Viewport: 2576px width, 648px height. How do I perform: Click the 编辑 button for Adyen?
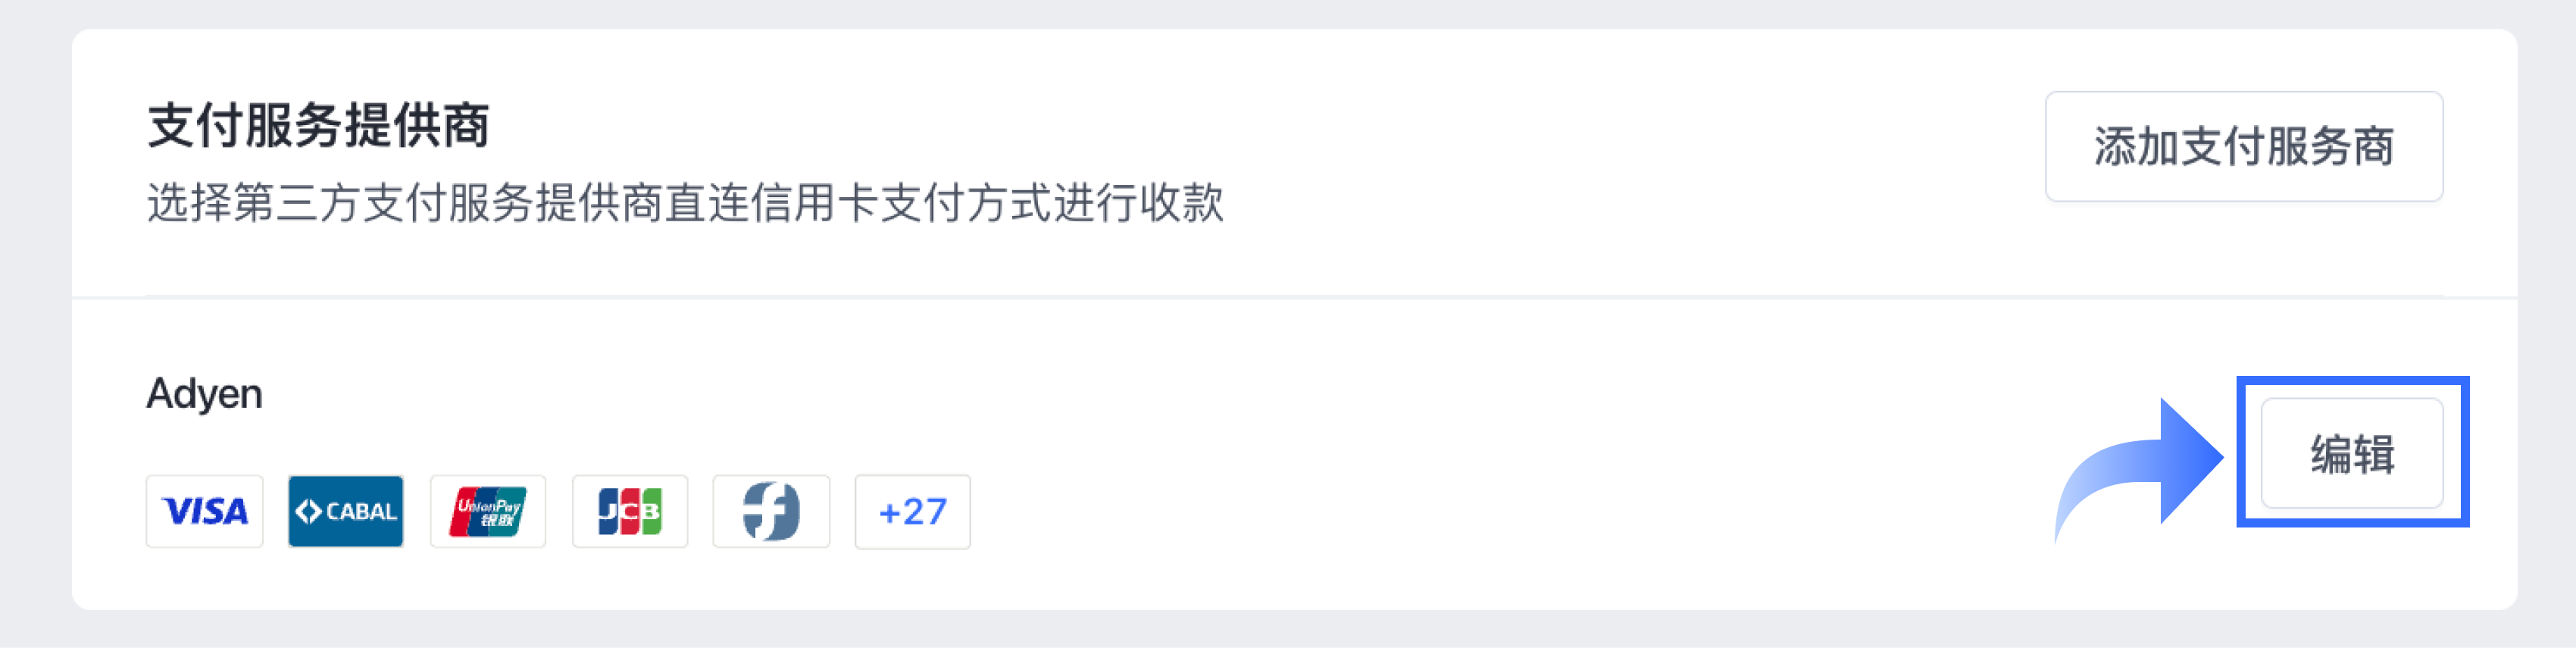coord(2352,453)
